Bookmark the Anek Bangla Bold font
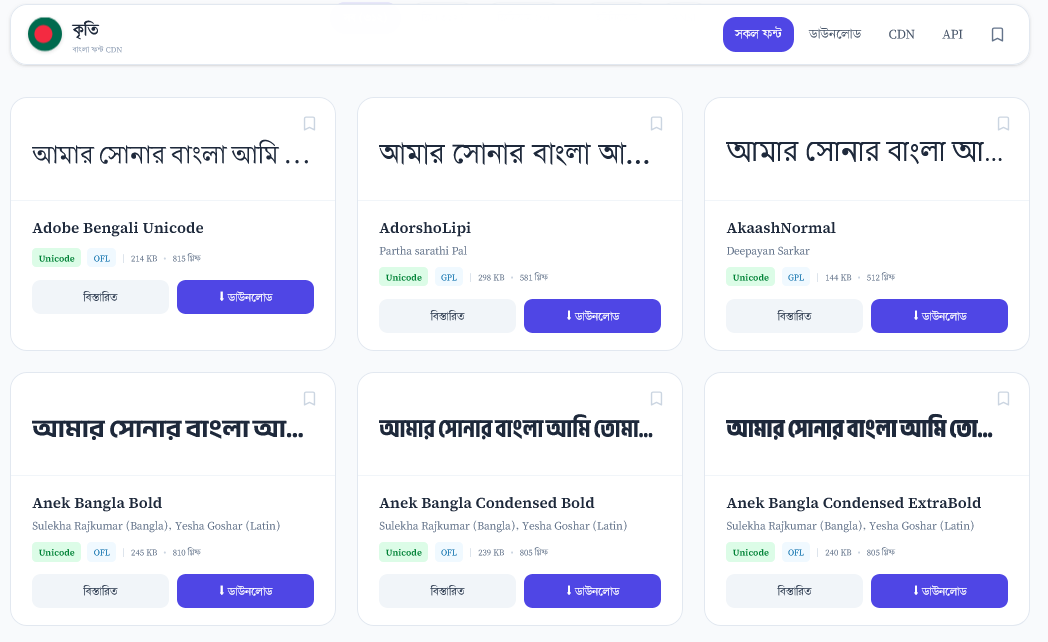 point(309,398)
